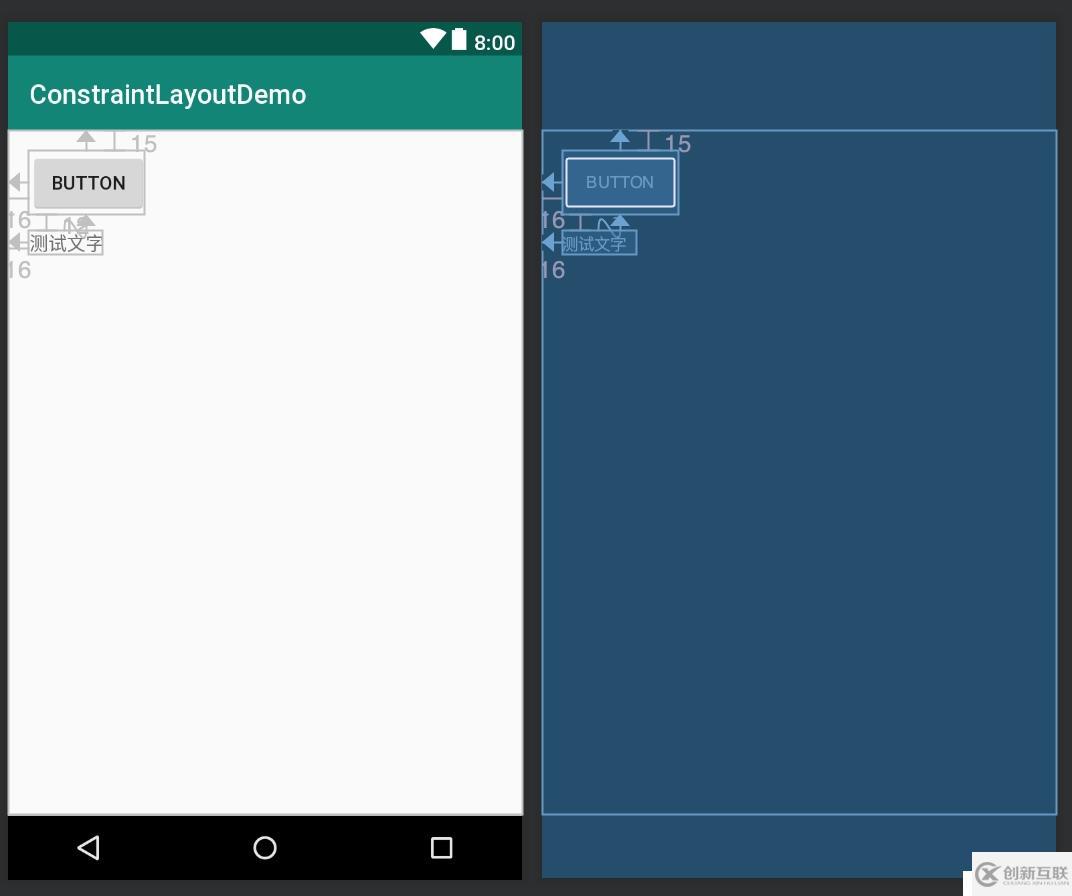Click the 15 margin label in blueprint view
Viewport: 1072px width, 896px height.
click(678, 144)
